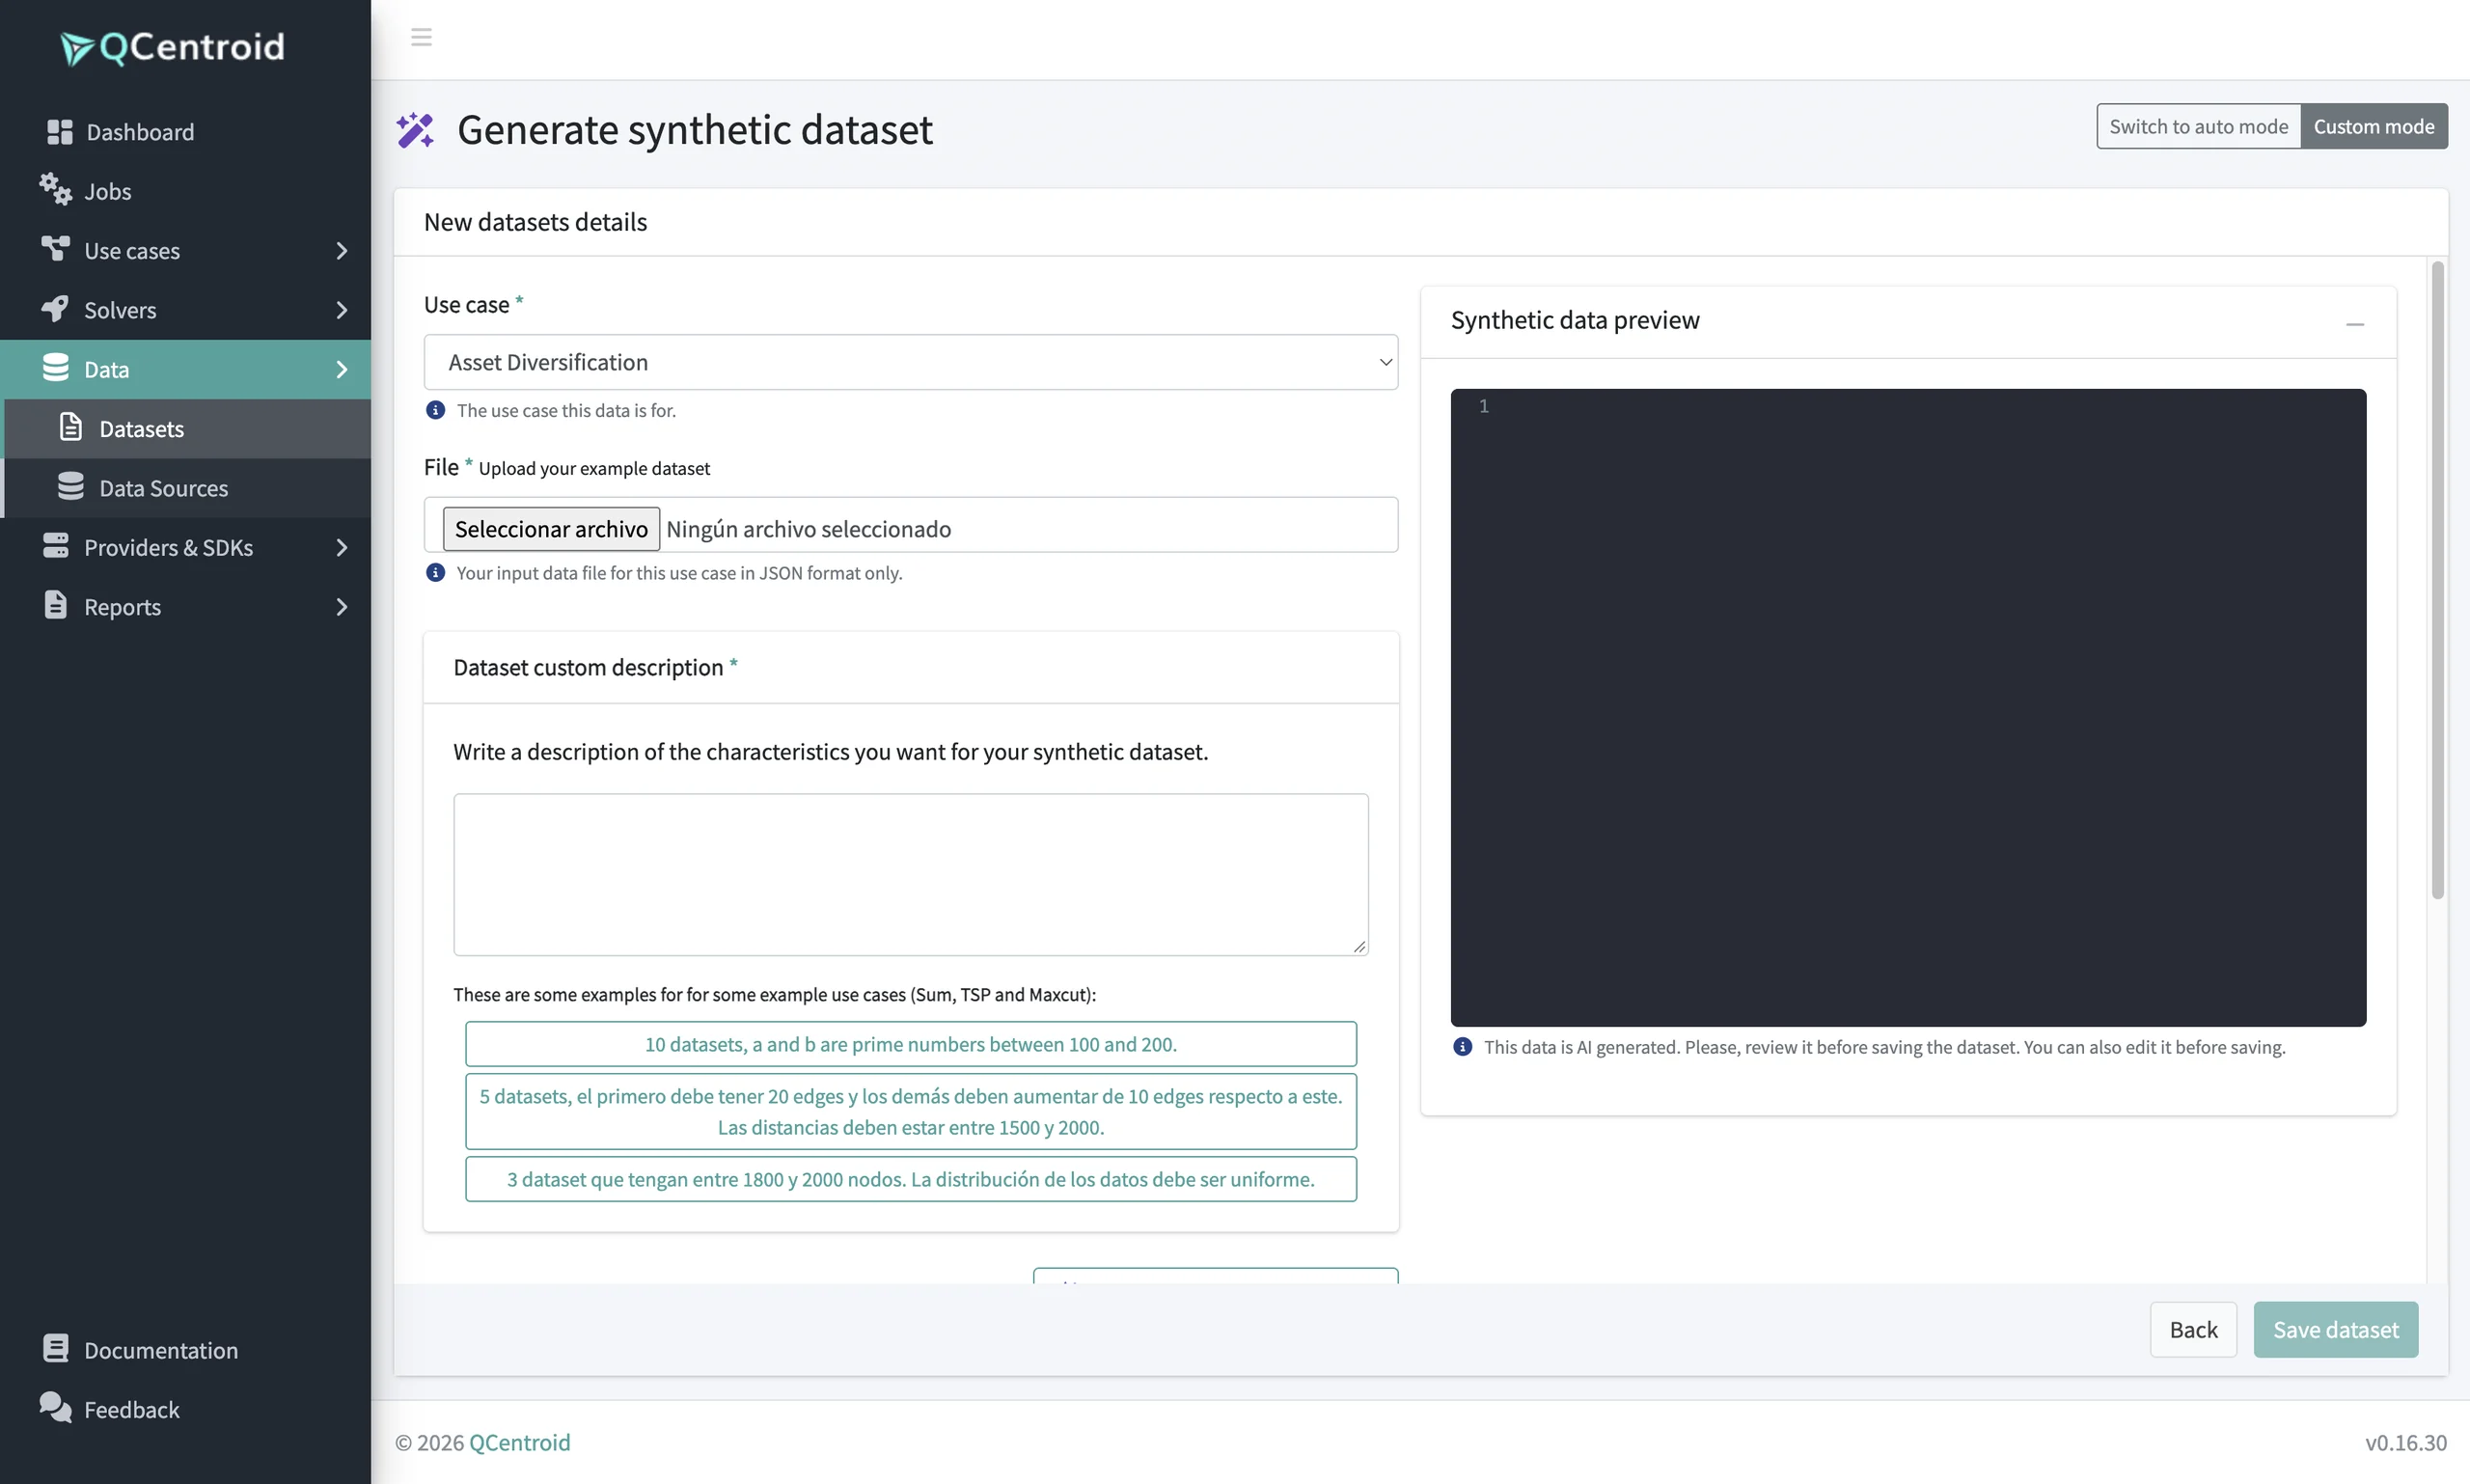Click the Dashboard grid icon
Screen dimensions: 2470x1484
click(59, 132)
